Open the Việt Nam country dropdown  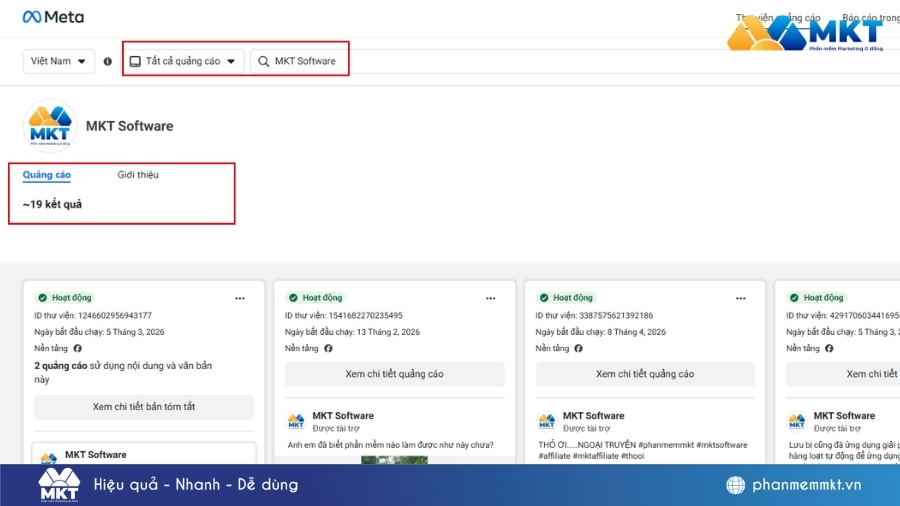(59, 61)
